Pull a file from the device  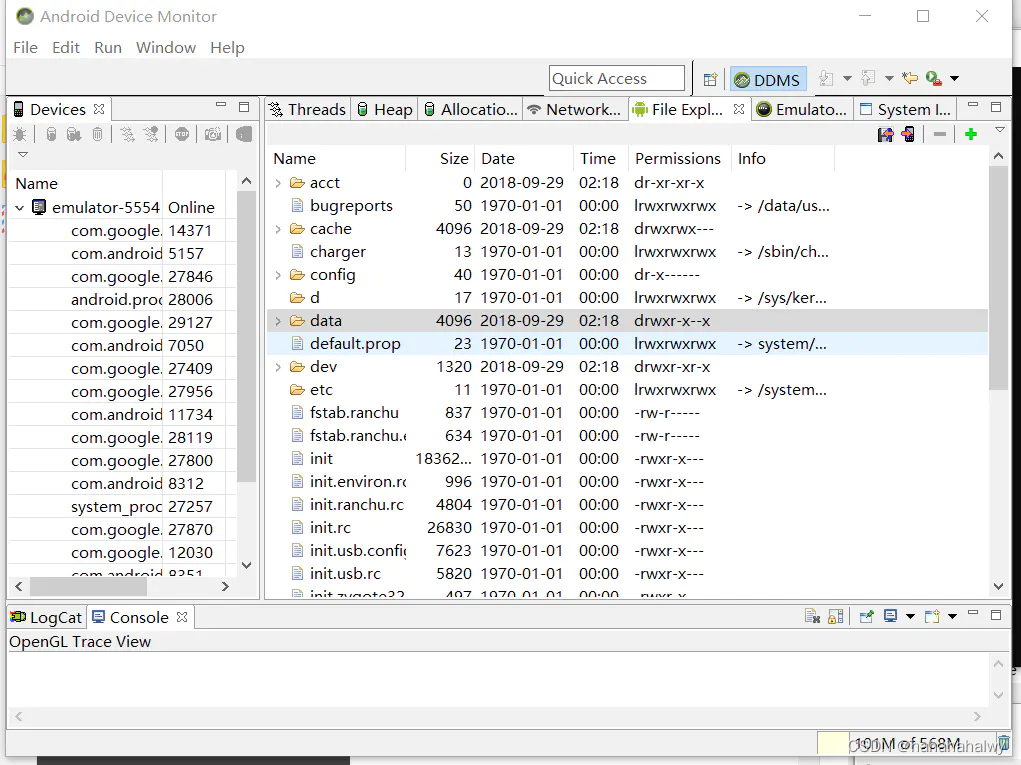tap(885, 133)
